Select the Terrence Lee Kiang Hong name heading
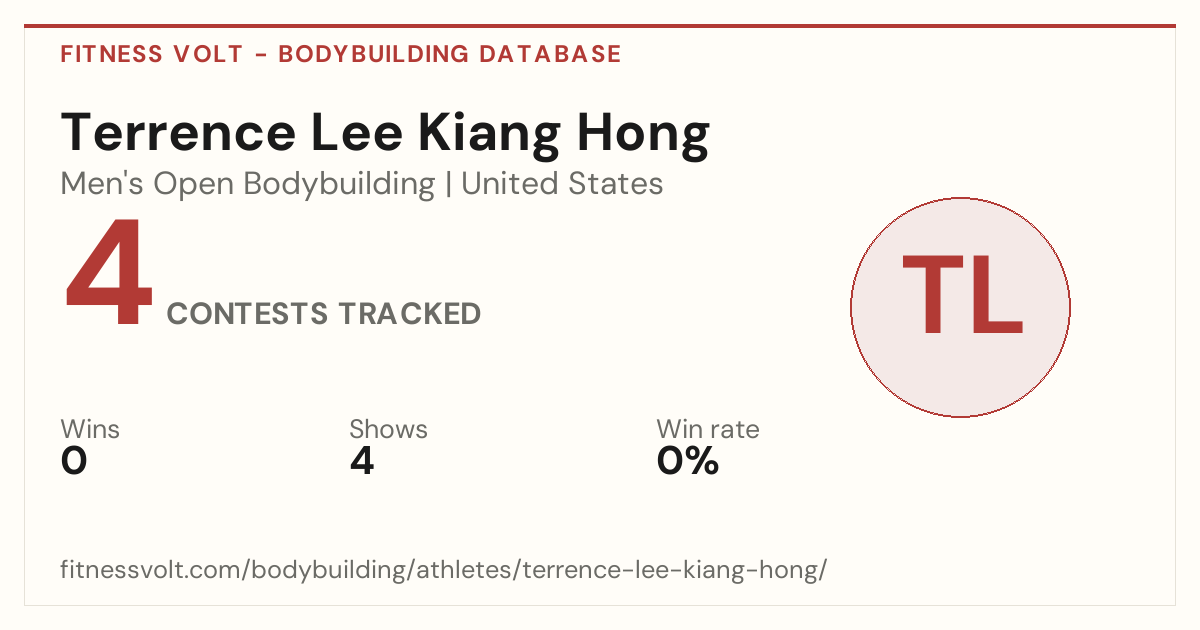This screenshot has height=630, width=1200. pos(385,133)
